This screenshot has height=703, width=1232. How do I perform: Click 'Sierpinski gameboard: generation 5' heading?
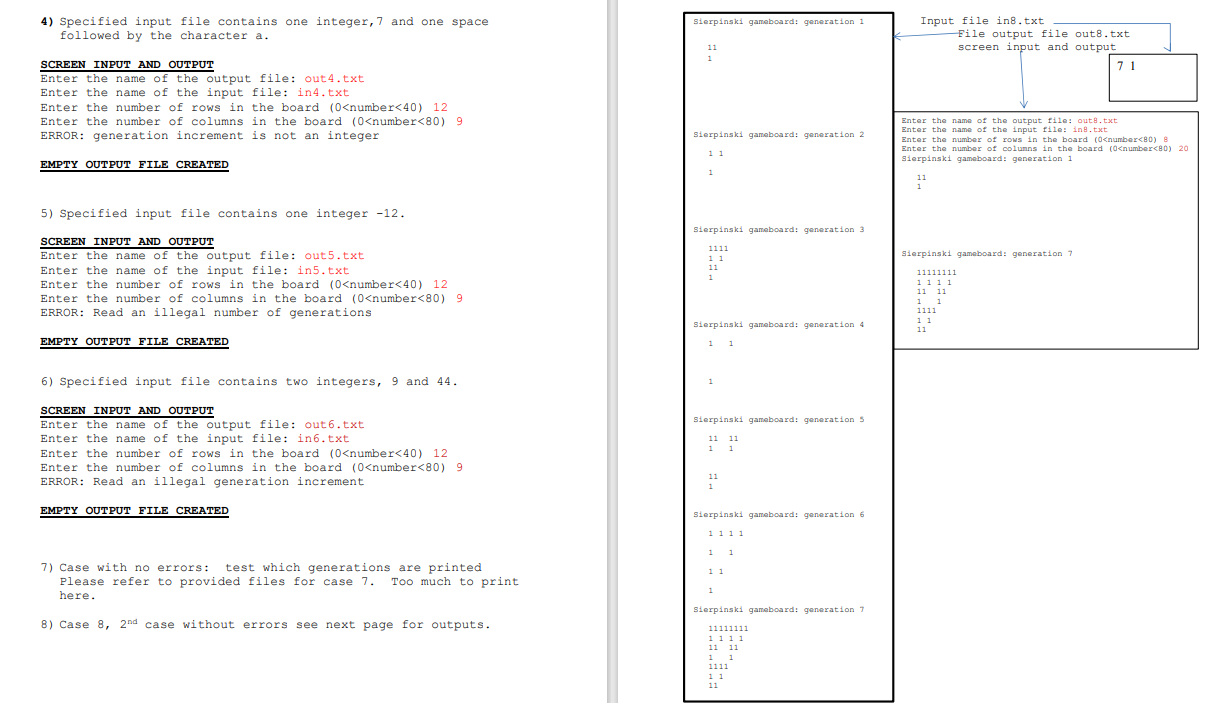(x=778, y=420)
